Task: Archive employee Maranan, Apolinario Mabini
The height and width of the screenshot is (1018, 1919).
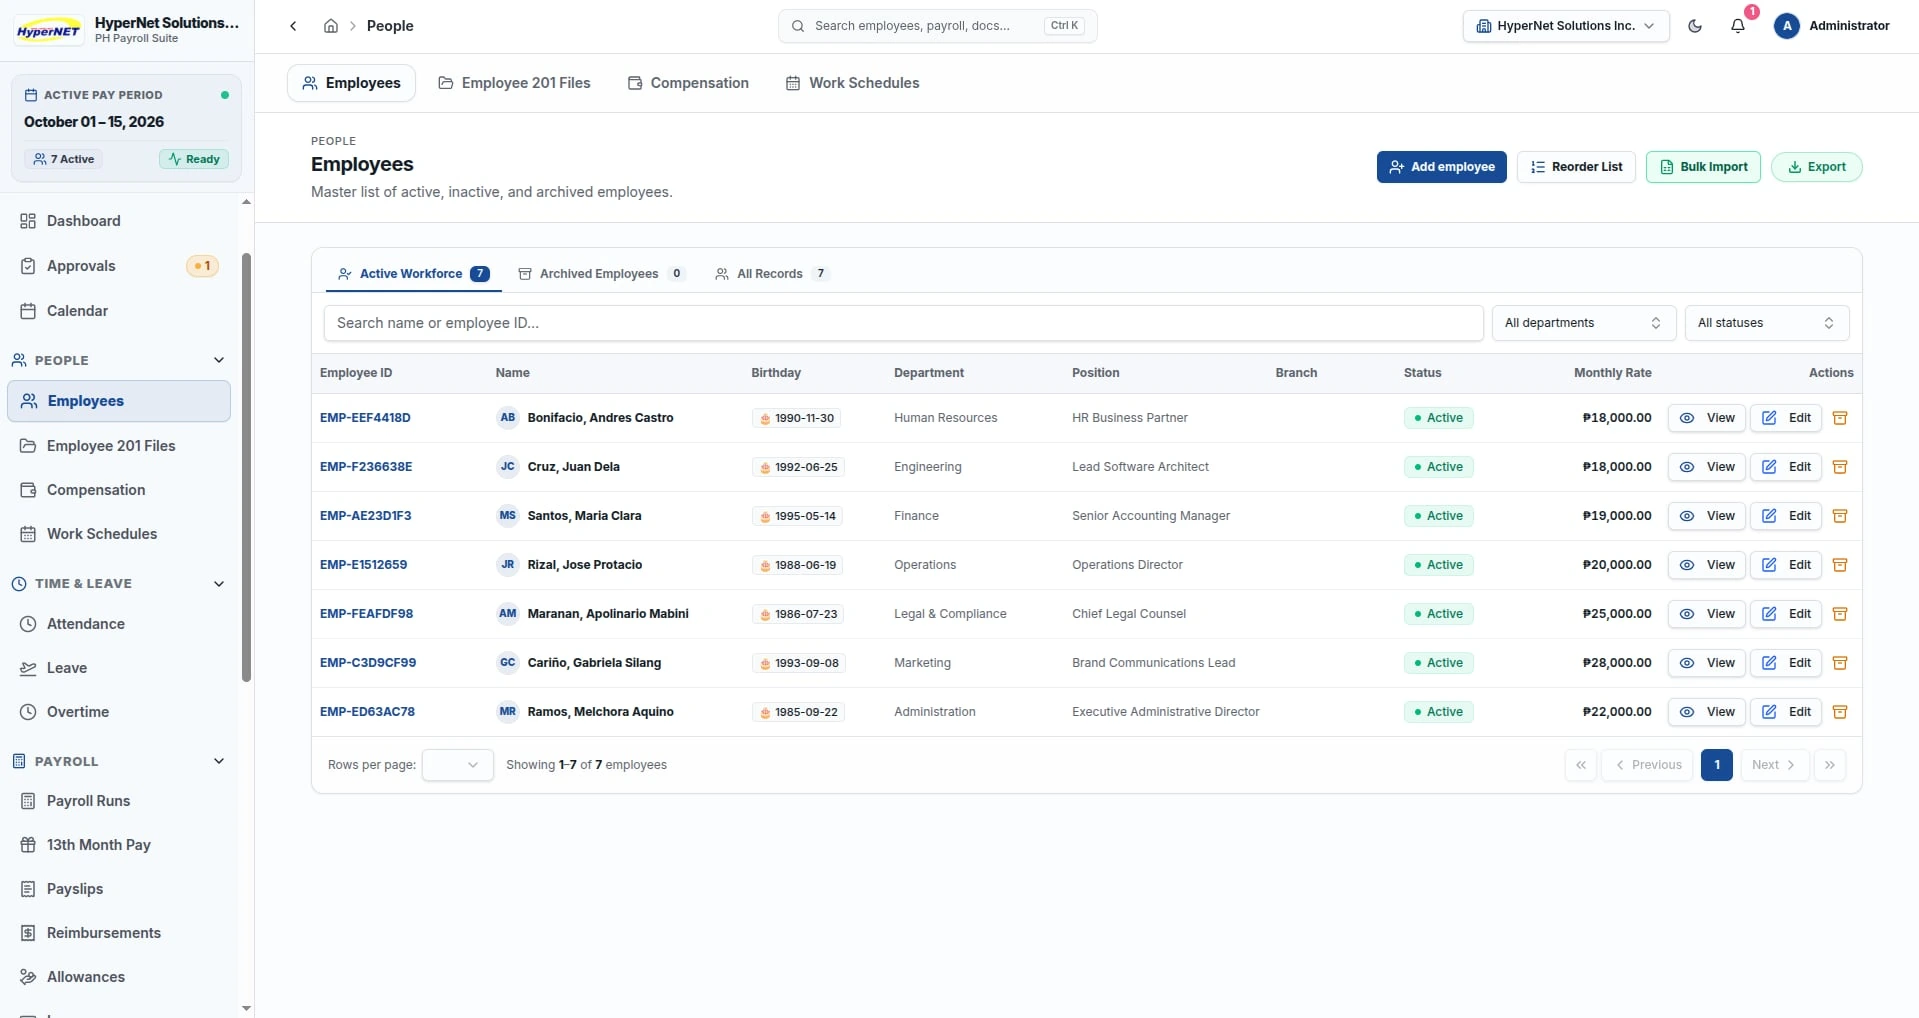Action: coord(1840,614)
